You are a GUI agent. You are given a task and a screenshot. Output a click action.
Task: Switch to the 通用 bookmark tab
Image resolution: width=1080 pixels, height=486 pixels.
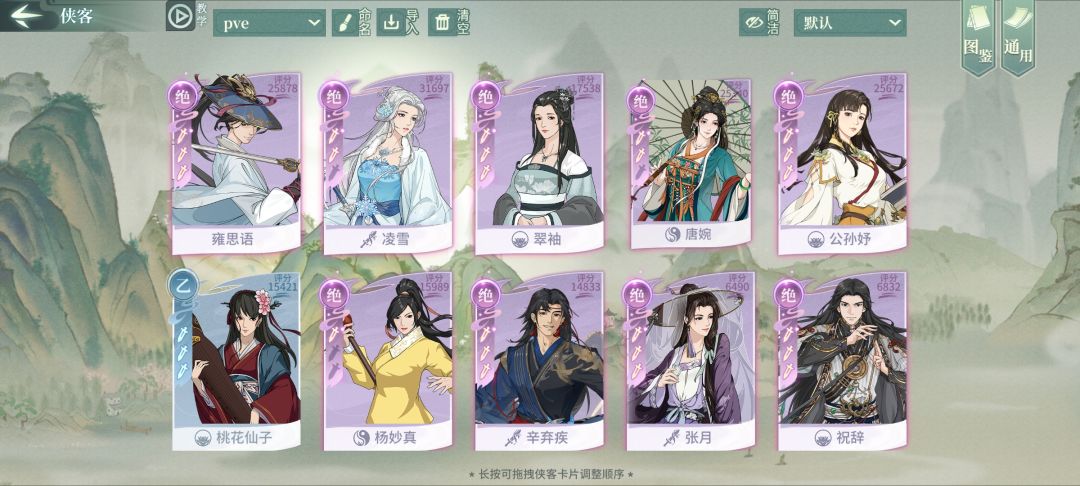click(x=1017, y=36)
